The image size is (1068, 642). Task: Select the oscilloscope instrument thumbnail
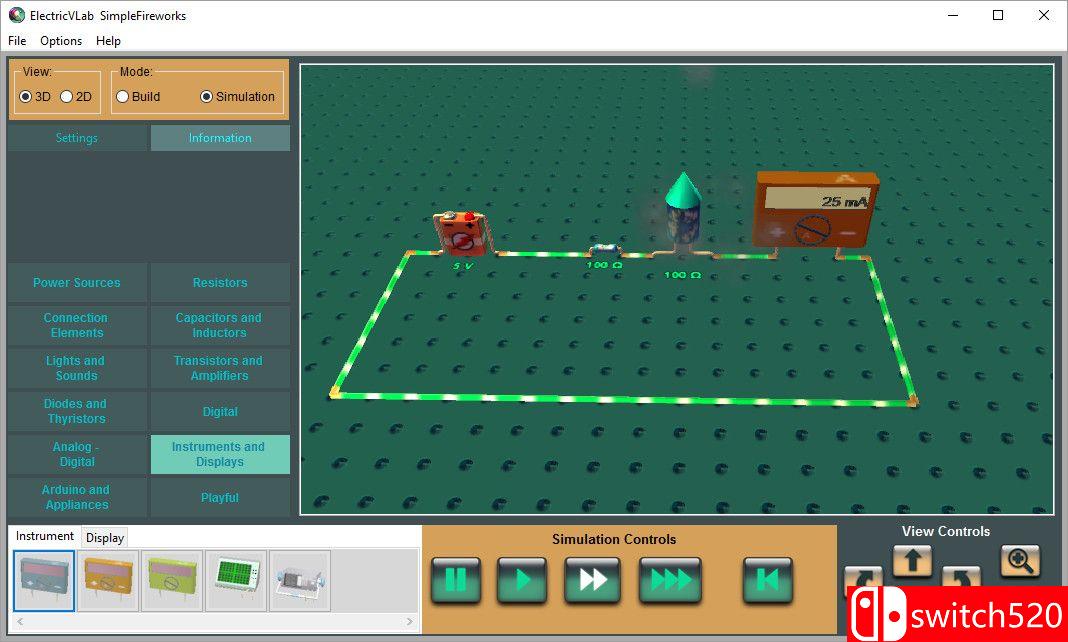(x=236, y=581)
